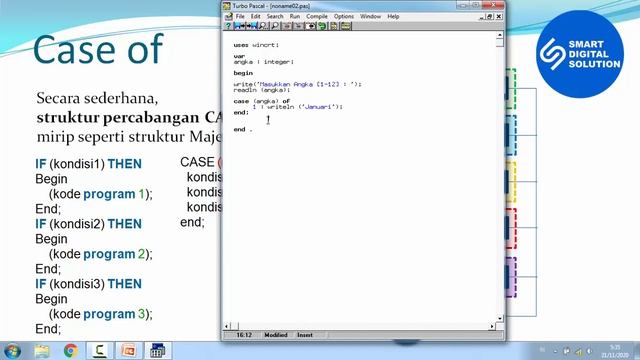This screenshot has width=640, height=360.
Task: Restore the noname02.pas document window
Action: [x=490, y=17]
